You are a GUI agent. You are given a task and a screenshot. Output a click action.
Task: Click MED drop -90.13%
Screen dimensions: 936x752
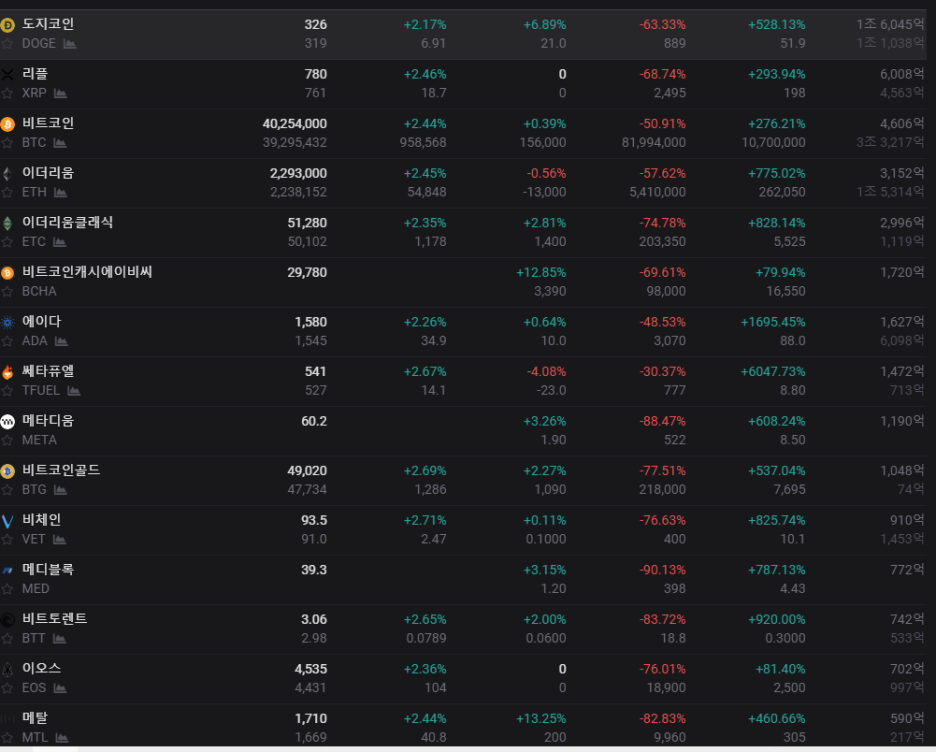tap(663, 570)
